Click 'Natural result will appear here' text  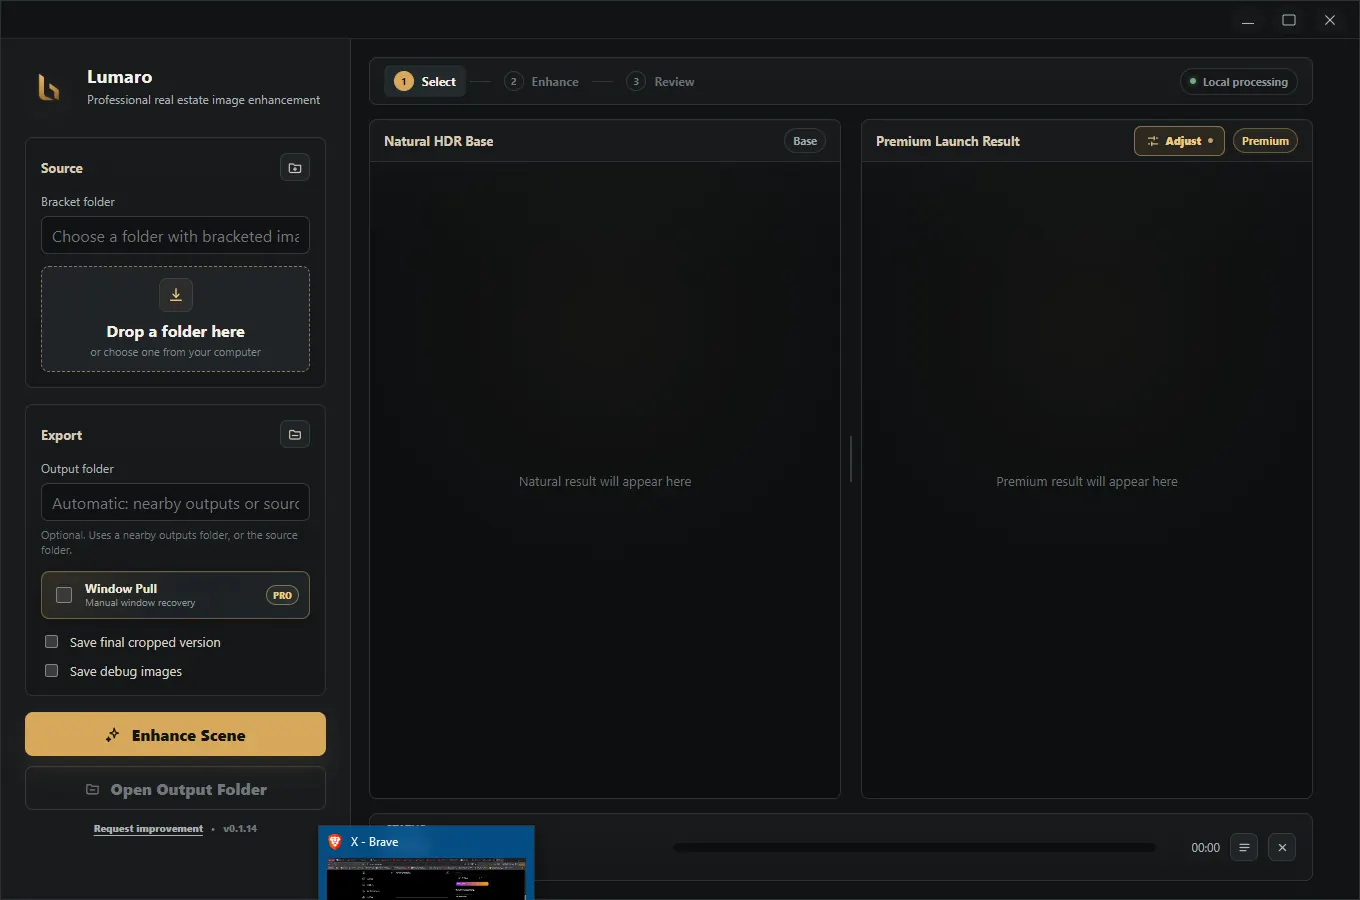coord(605,481)
